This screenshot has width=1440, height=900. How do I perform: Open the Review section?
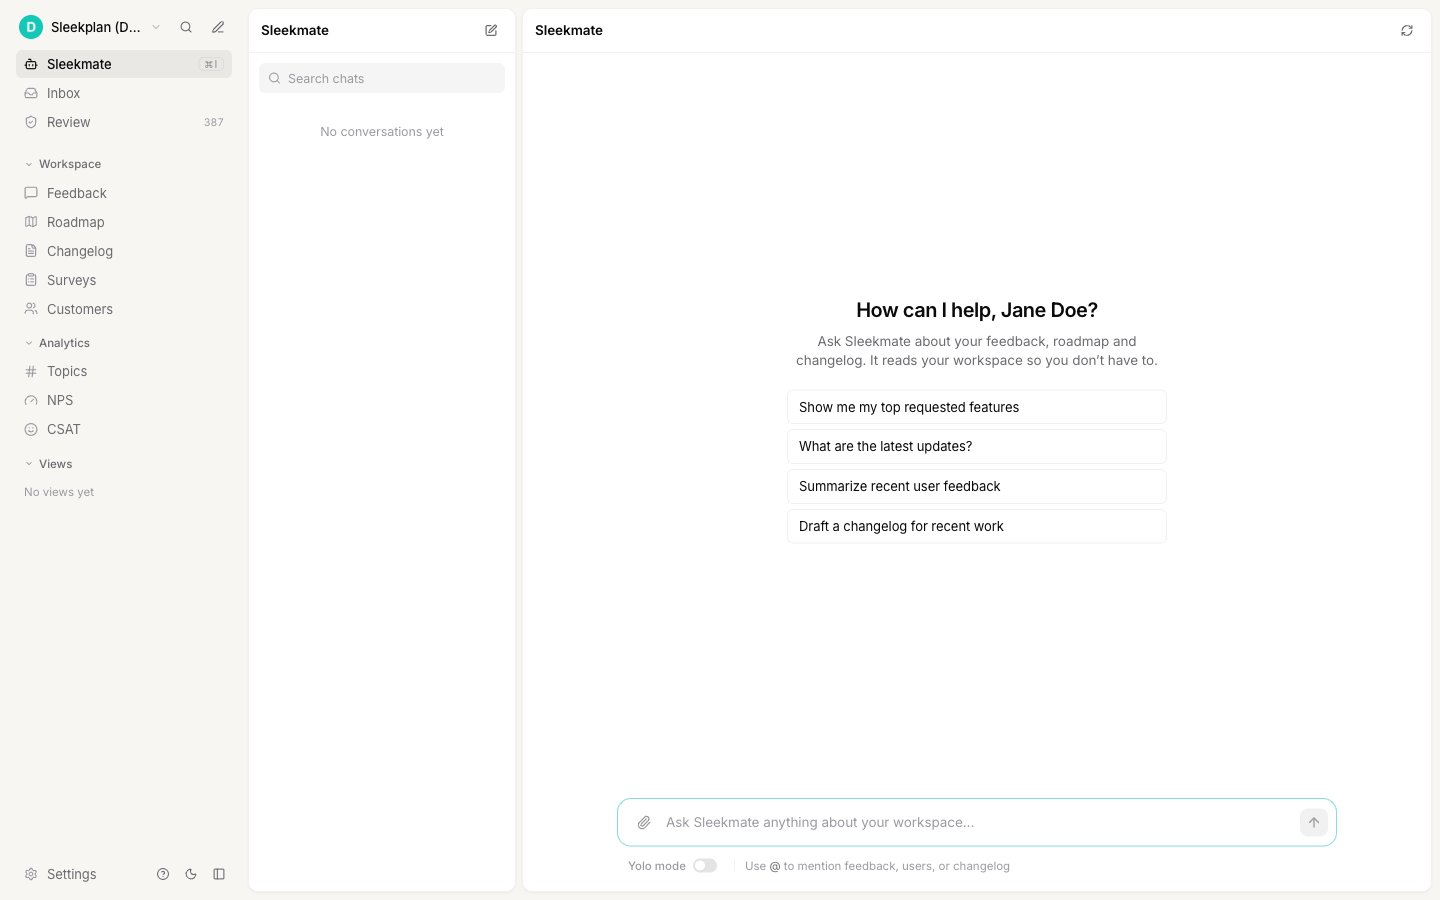click(x=124, y=122)
